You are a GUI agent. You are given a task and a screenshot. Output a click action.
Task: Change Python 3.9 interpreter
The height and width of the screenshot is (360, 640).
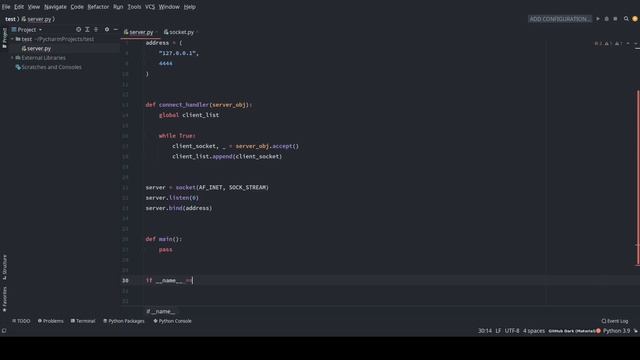(x=616, y=331)
